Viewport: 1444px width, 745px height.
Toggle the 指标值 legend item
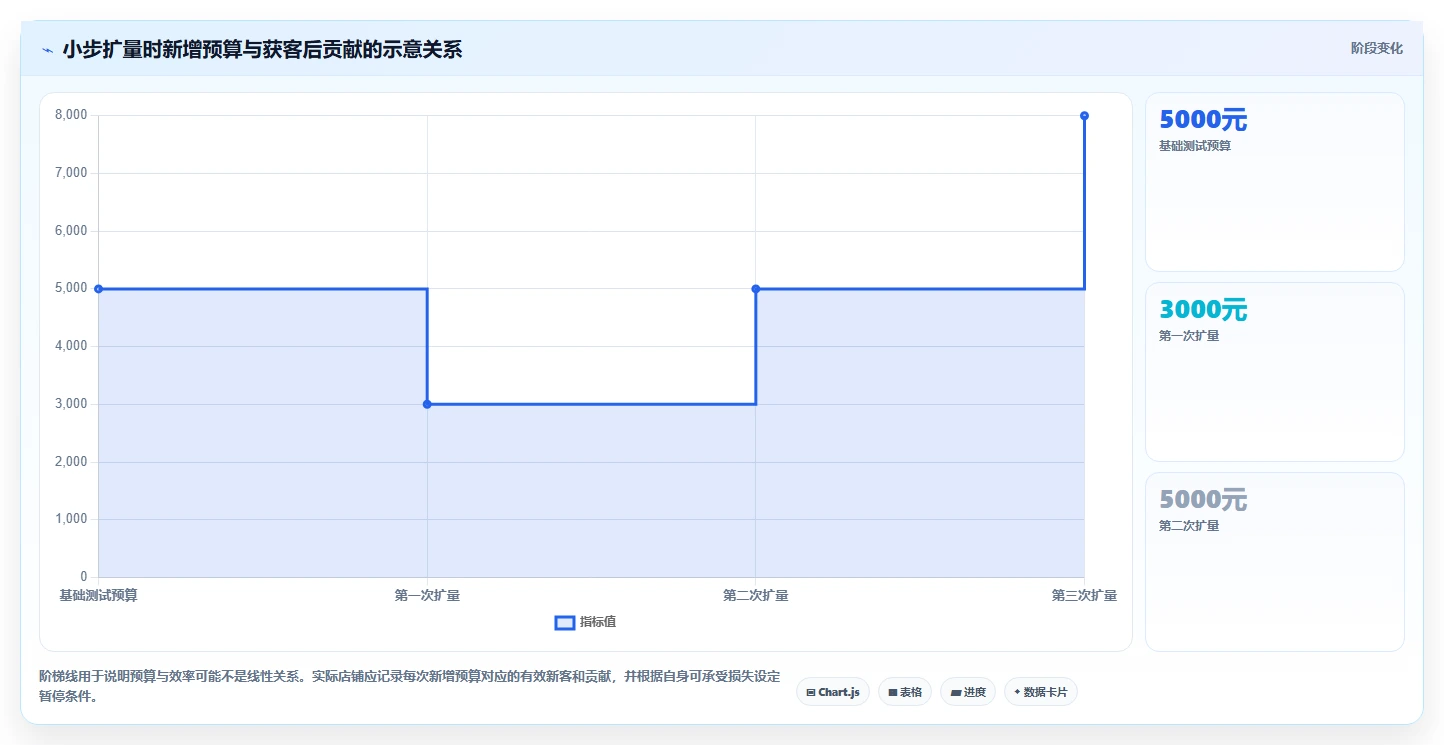pyautogui.click(x=586, y=622)
